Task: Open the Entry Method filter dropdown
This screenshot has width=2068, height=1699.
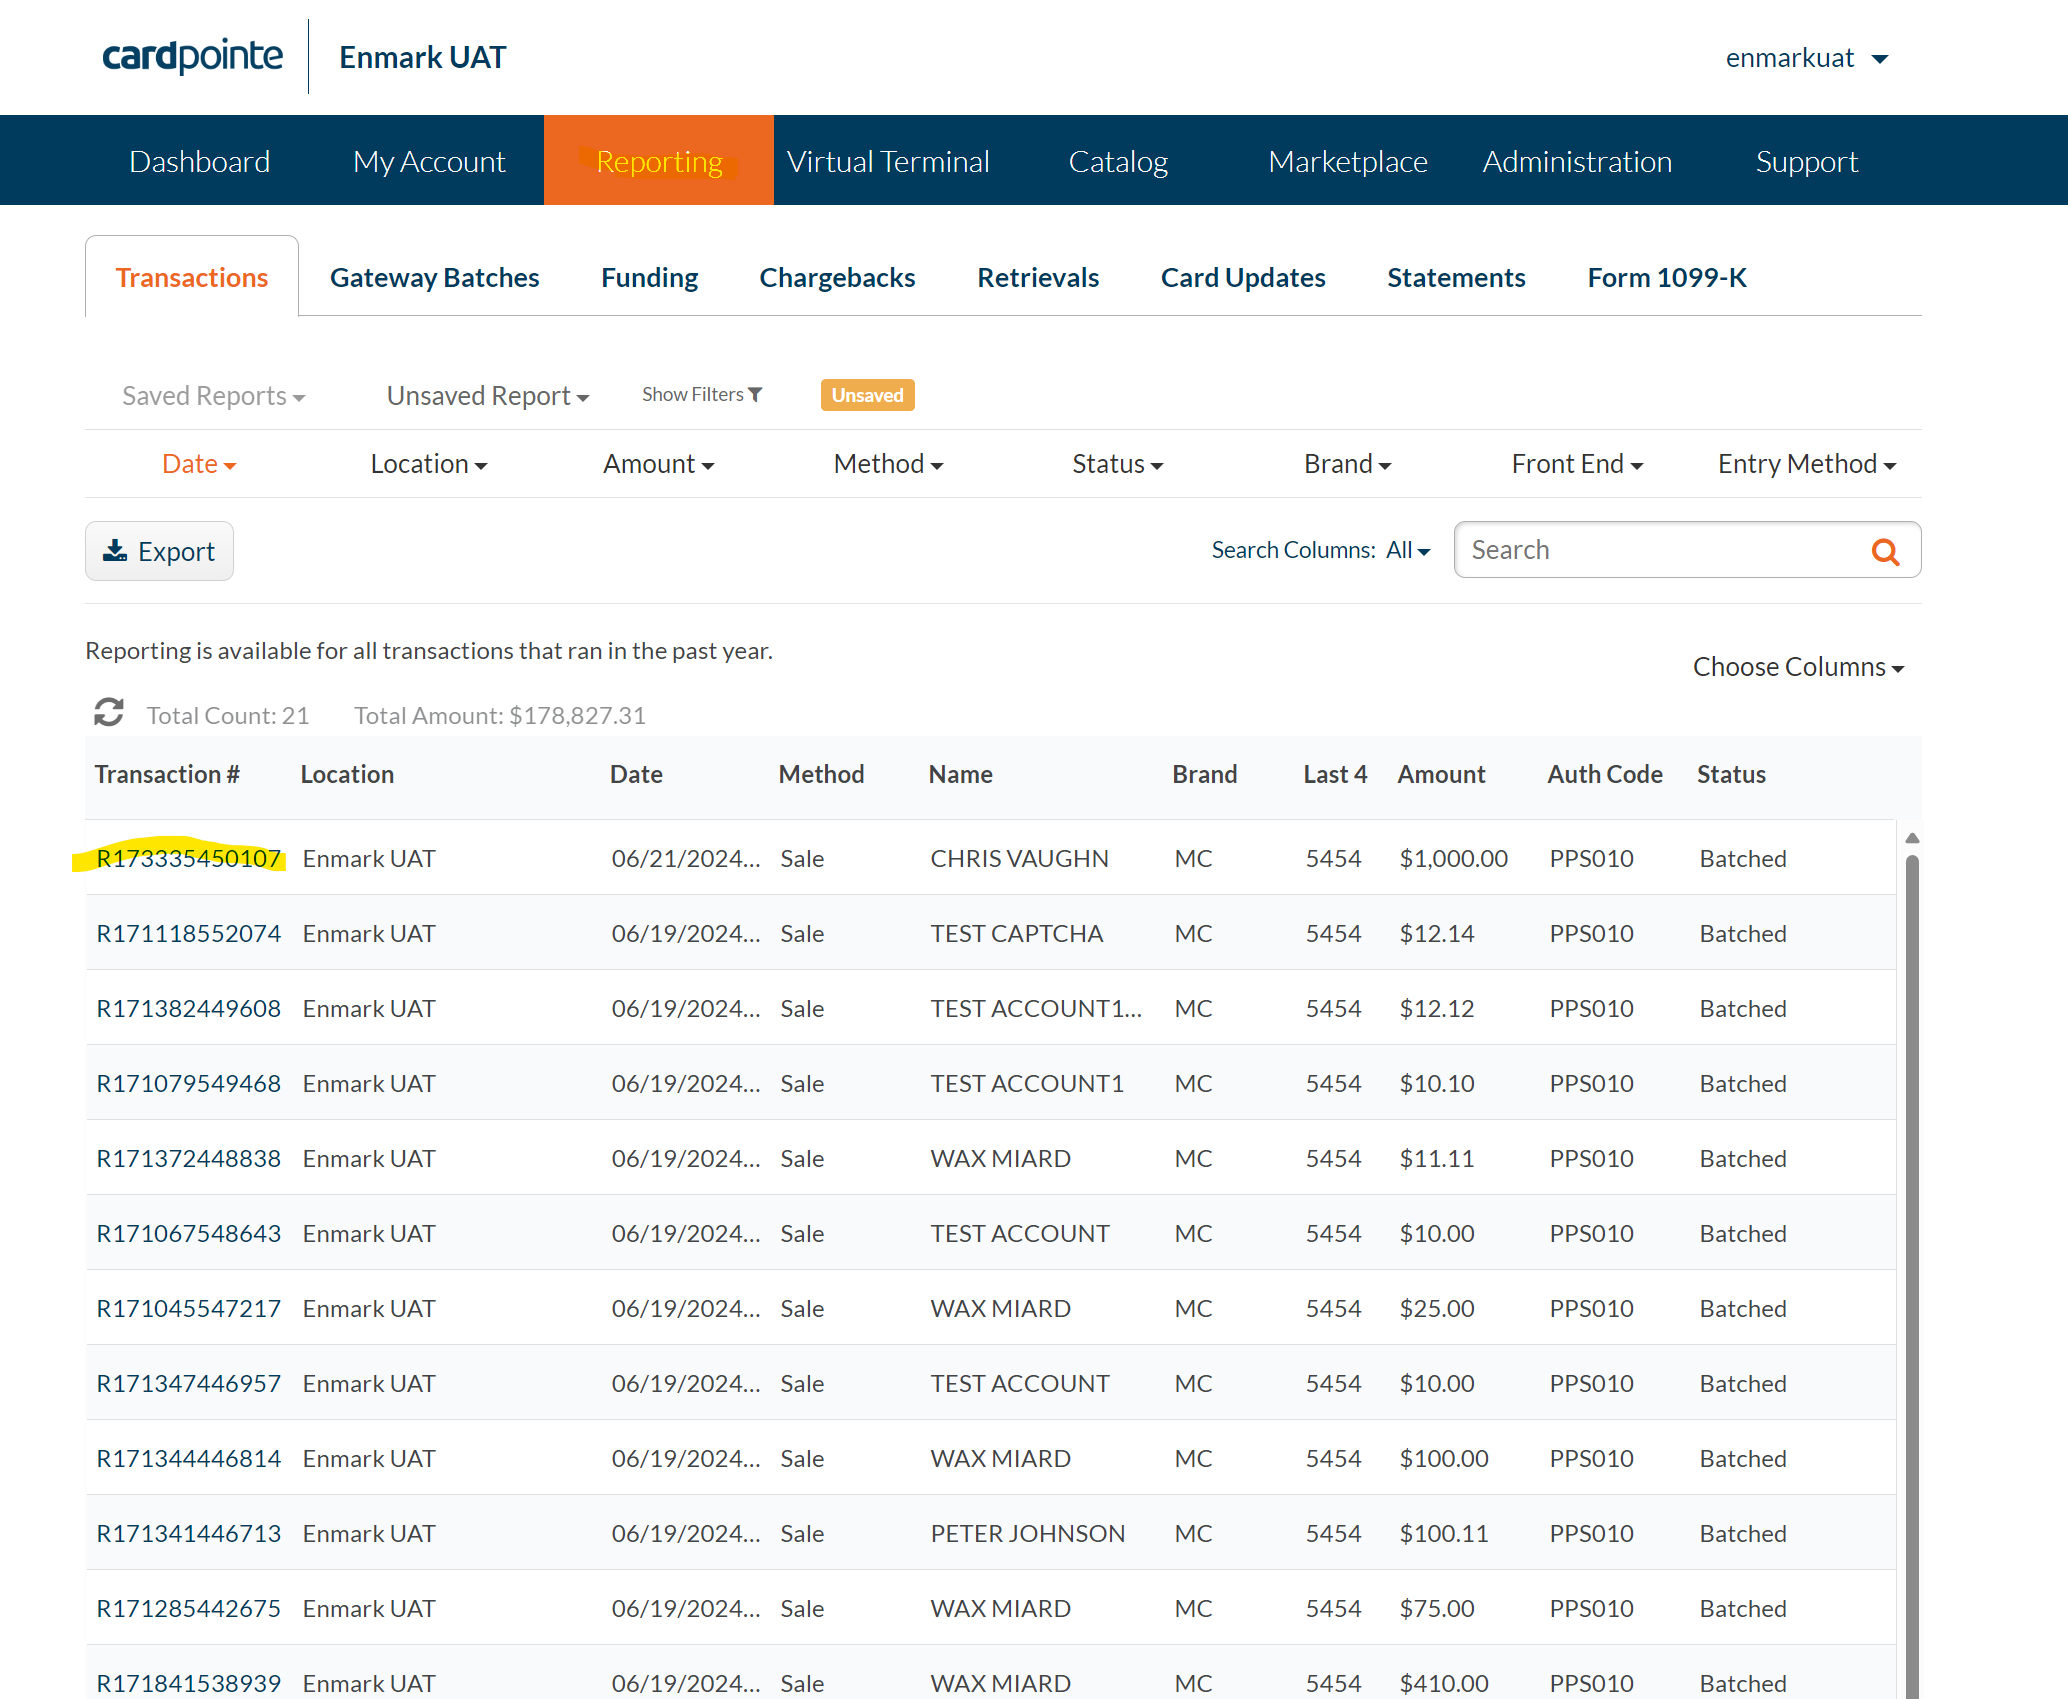Action: click(x=1807, y=464)
